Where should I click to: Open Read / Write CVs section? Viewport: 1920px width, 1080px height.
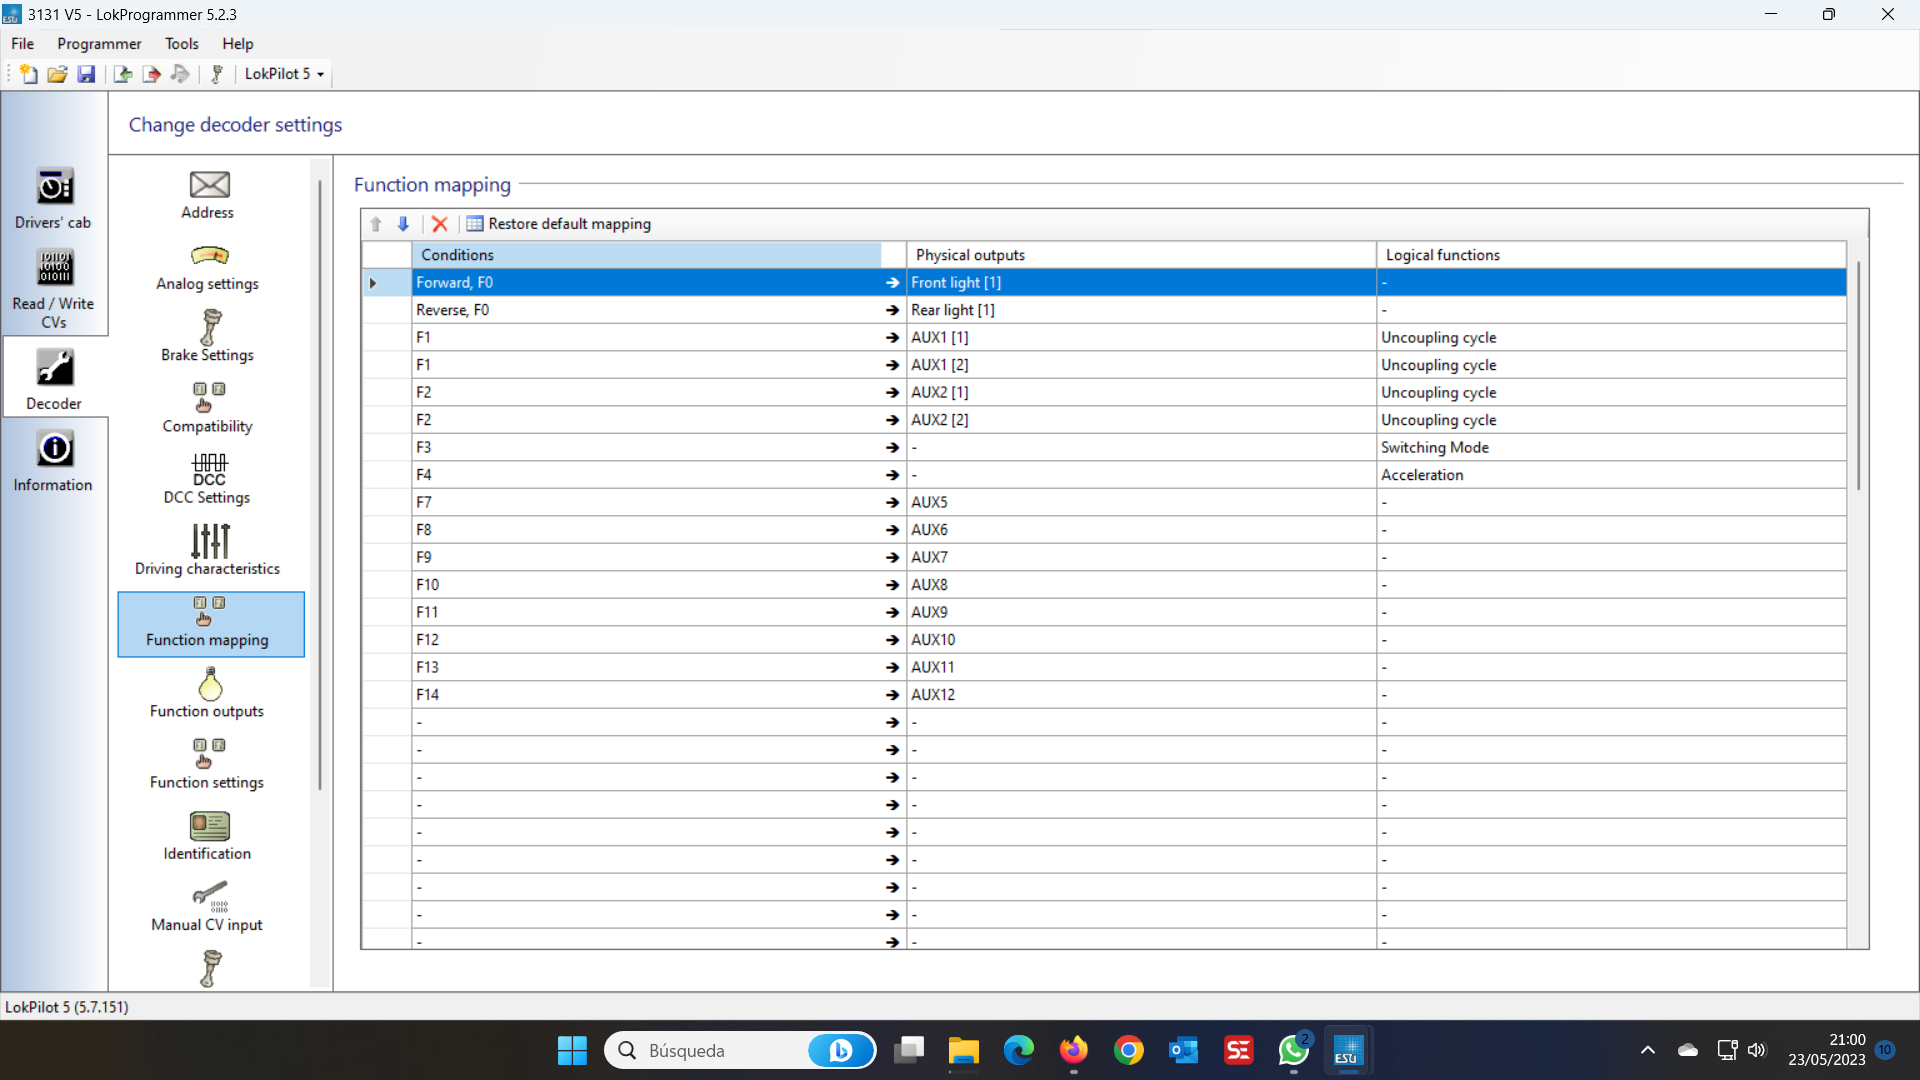[53, 290]
